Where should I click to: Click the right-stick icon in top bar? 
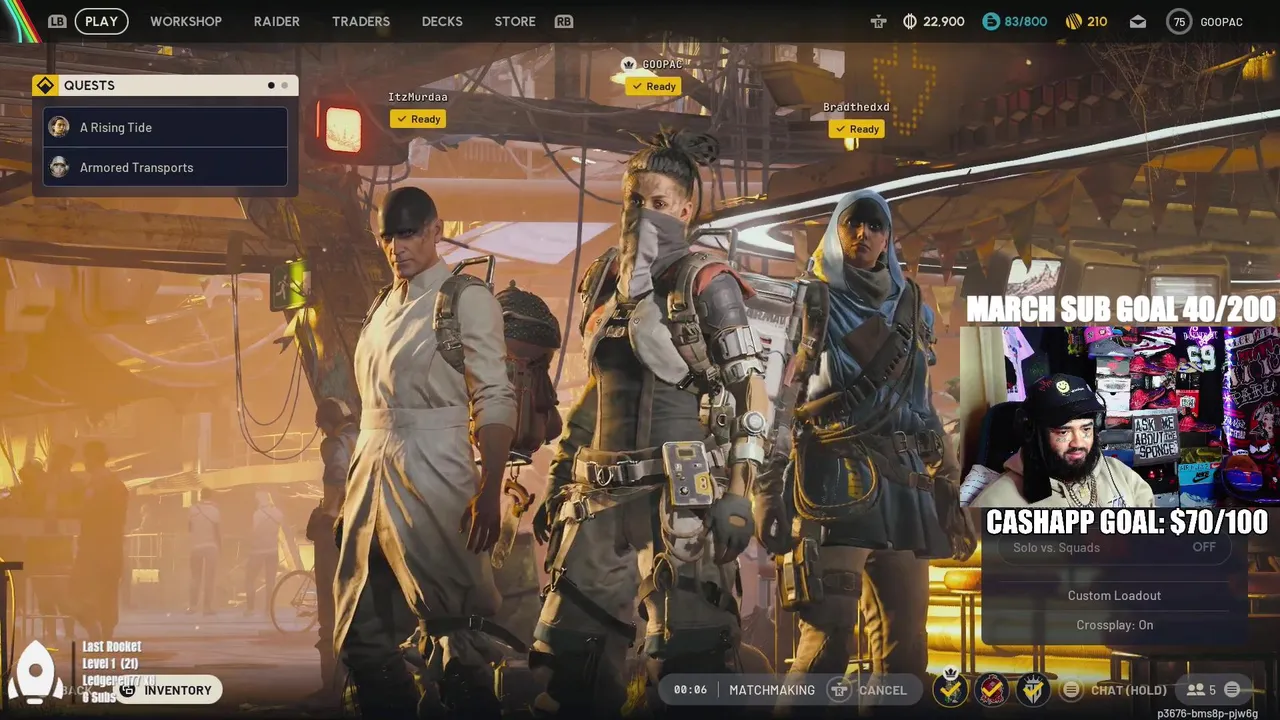tap(878, 21)
